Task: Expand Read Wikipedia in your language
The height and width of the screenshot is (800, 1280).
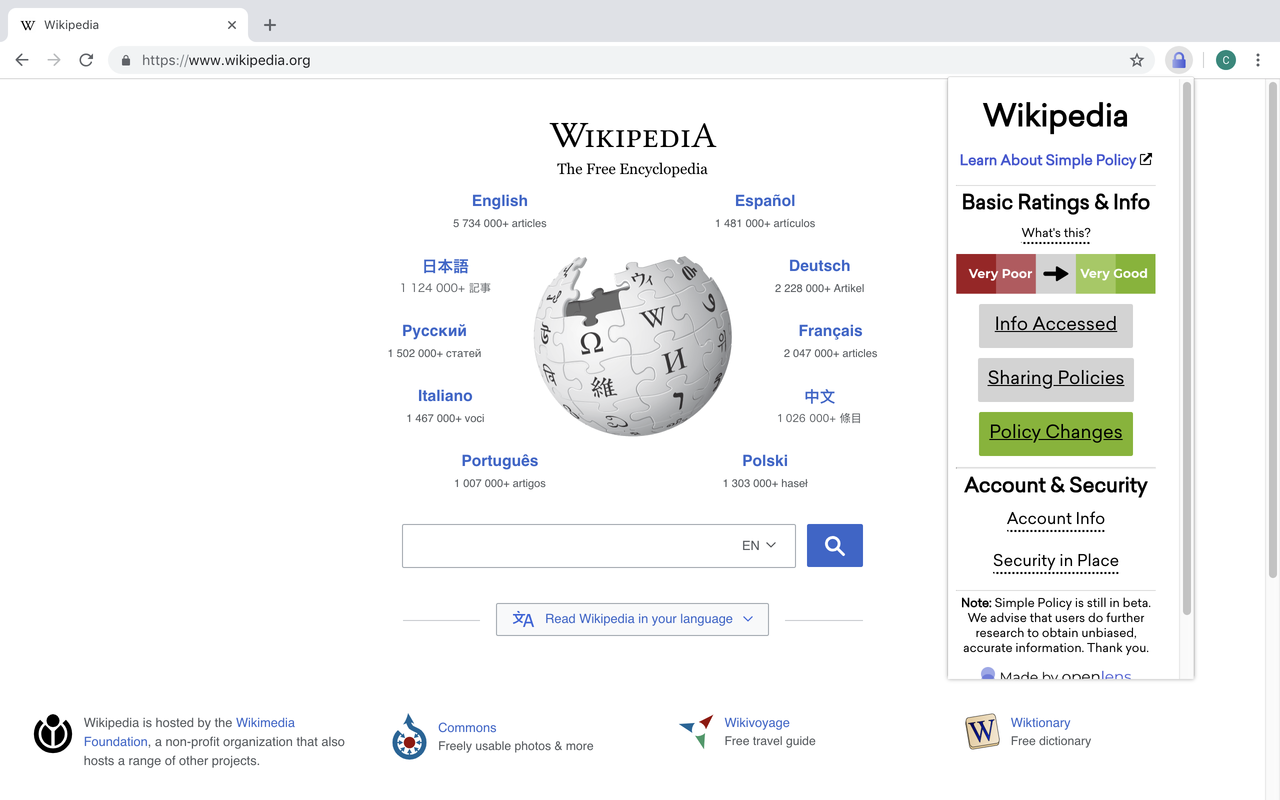Action: pyautogui.click(x=632, y=619)
